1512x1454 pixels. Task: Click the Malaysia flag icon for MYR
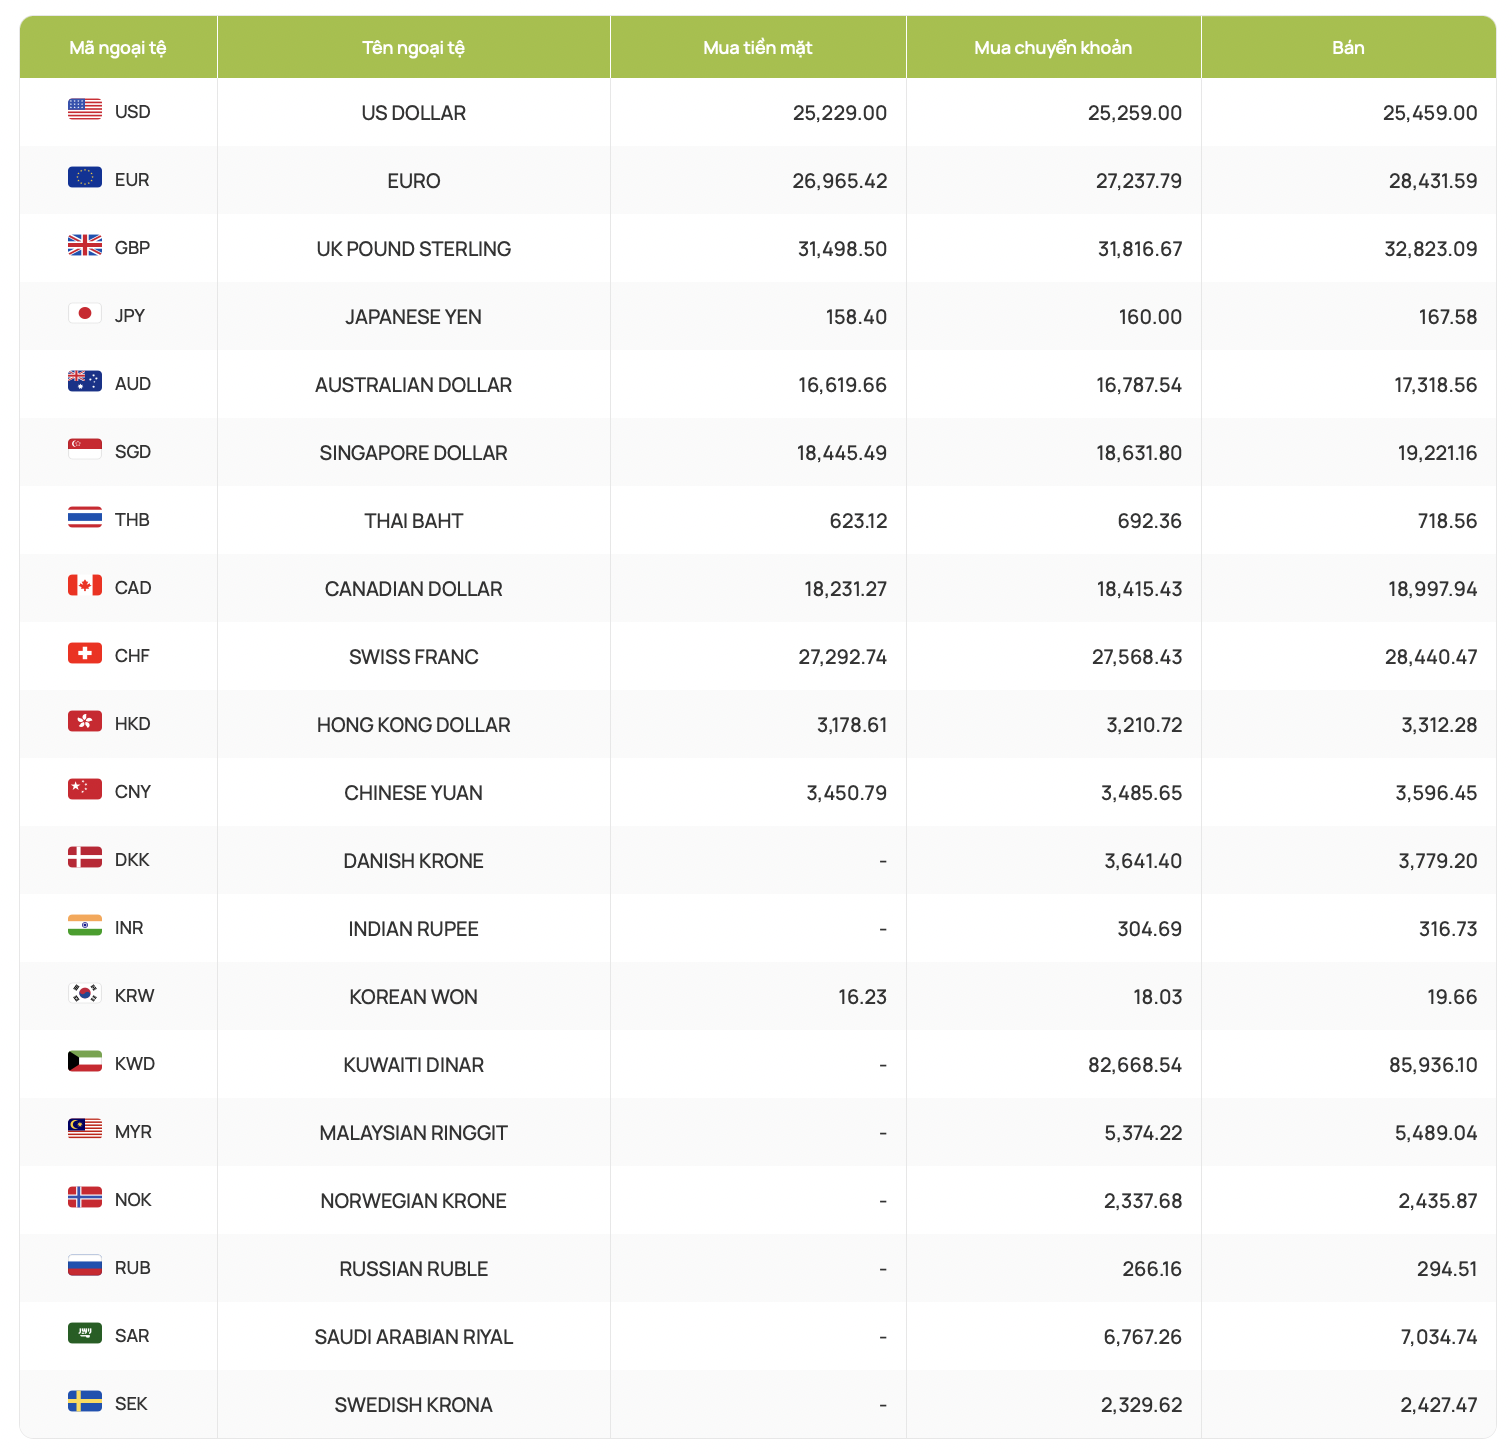(x=85, y=1129)
